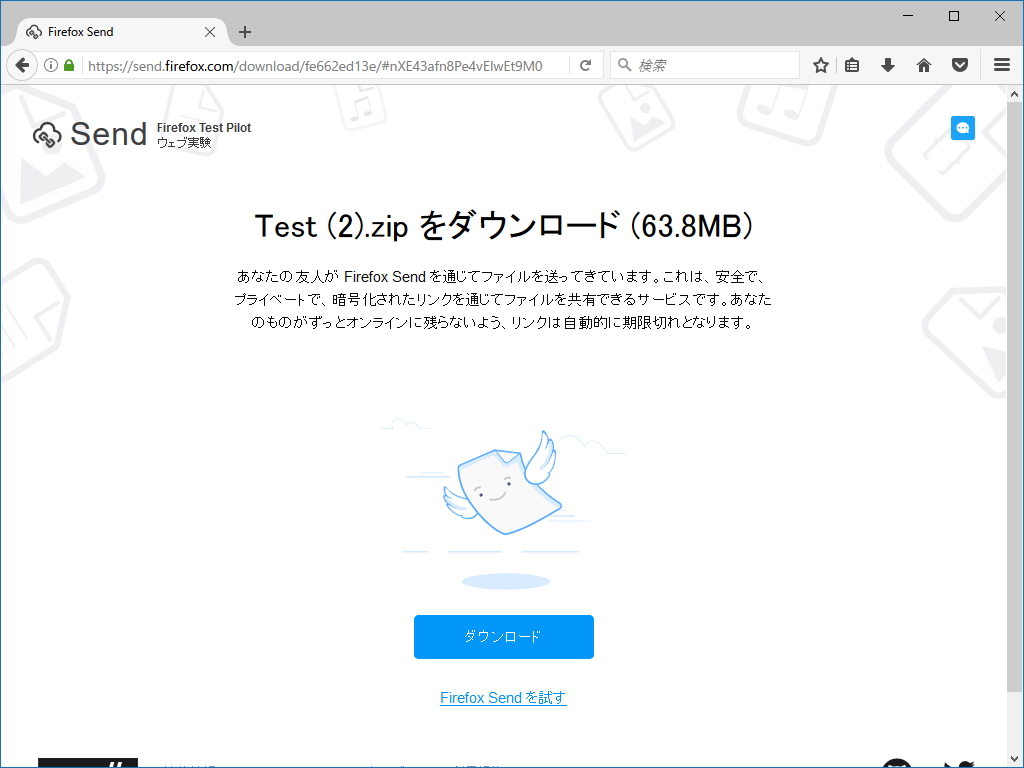The height and width of the screenshot is (768, 1024).
Task: Click inside the 検索 search field
Action: (x=705, y=64)
